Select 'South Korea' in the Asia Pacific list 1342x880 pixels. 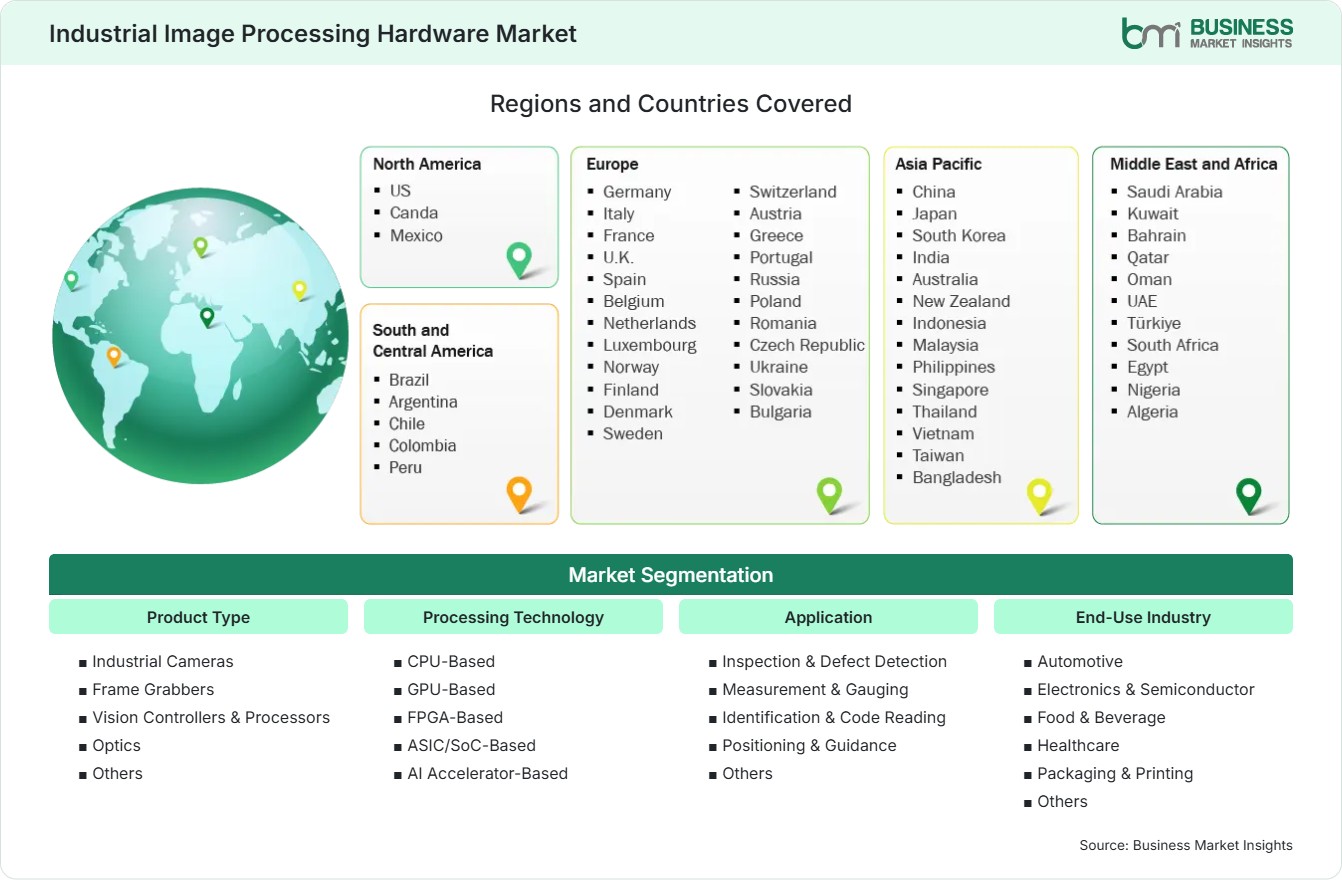(959, 235)
